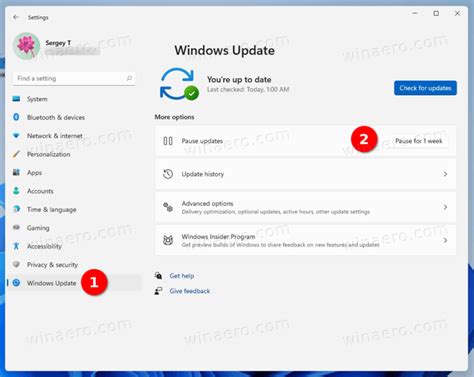Click the "You're up to date" text
This screenshot has height=377, width=474.
click(239, 79)
